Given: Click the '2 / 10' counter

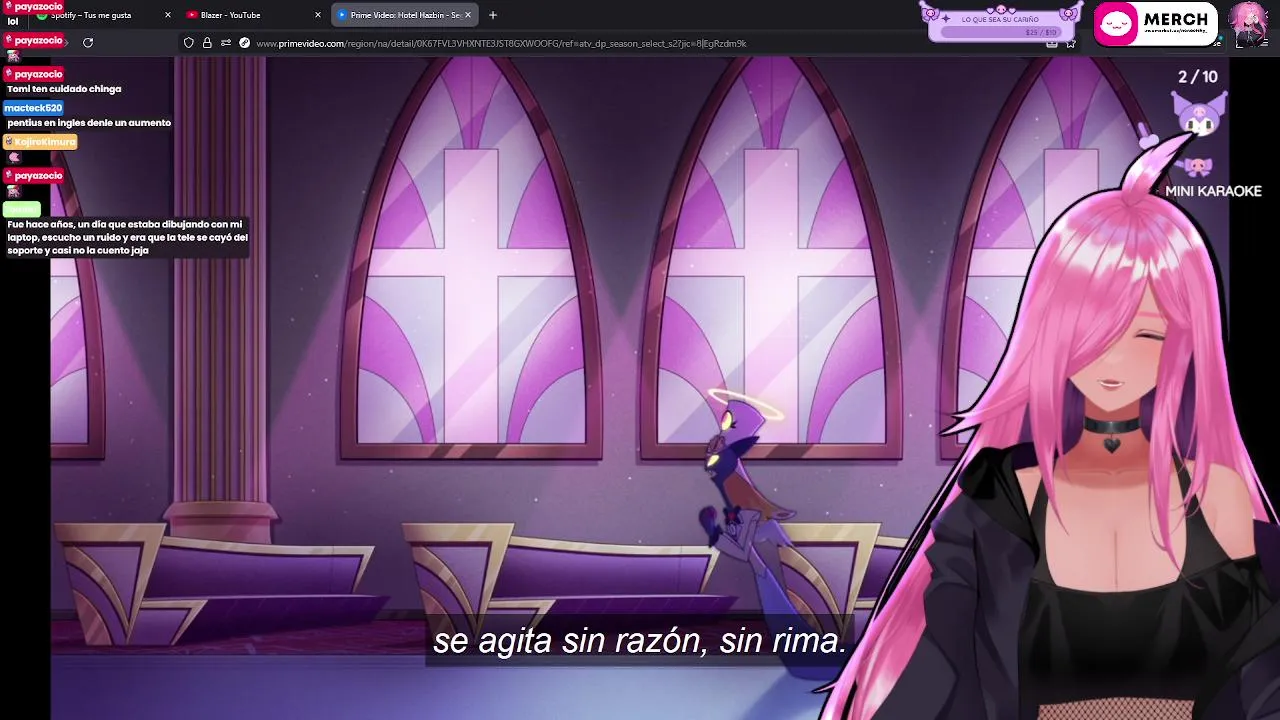Looking at the screenshot, I should (x=1198, y=77).
